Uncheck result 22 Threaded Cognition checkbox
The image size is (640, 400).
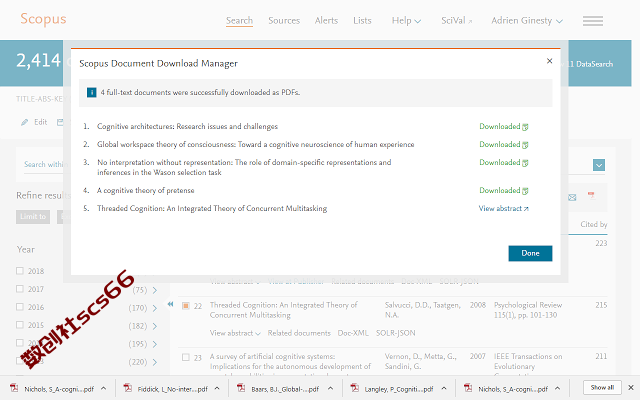pos(186,306)
